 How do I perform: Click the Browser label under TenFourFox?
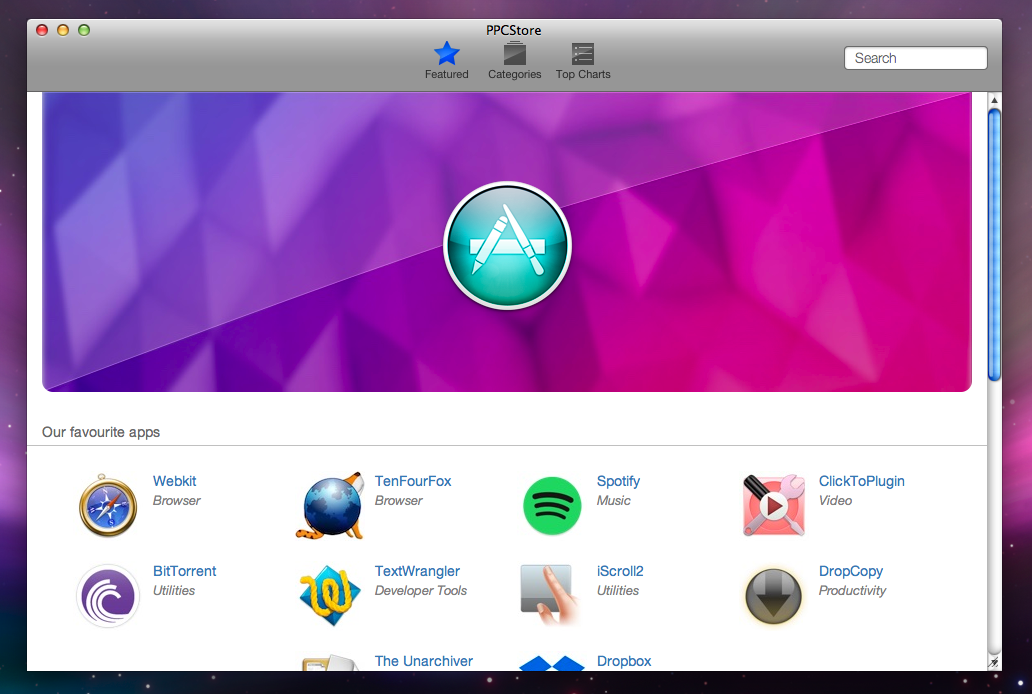(x=398, y=500)
